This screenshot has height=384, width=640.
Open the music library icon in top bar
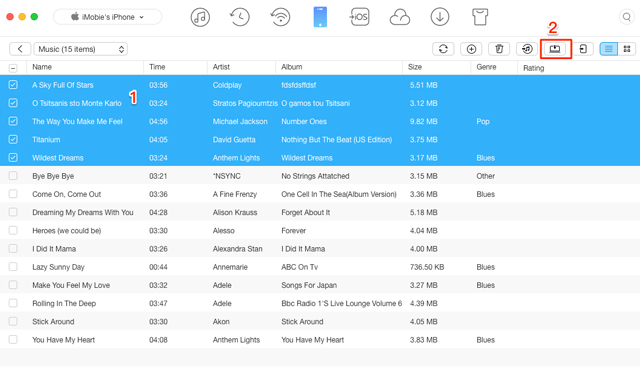tap(200, 17)
